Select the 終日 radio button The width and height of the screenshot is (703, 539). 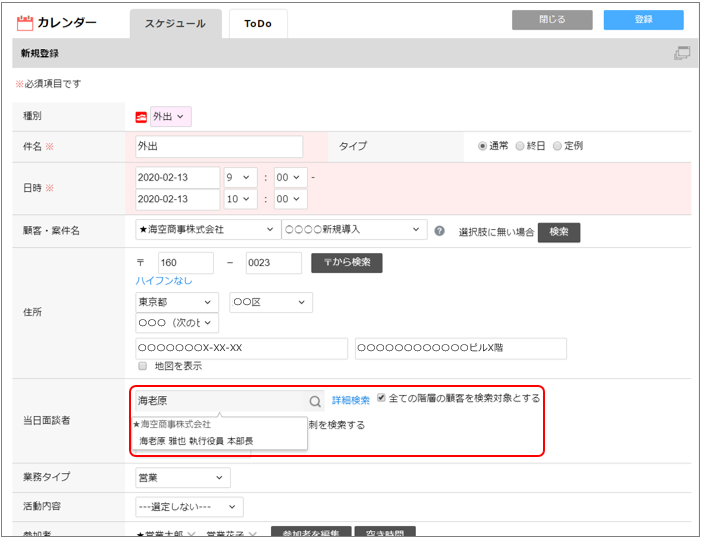(x=520, y=146)
